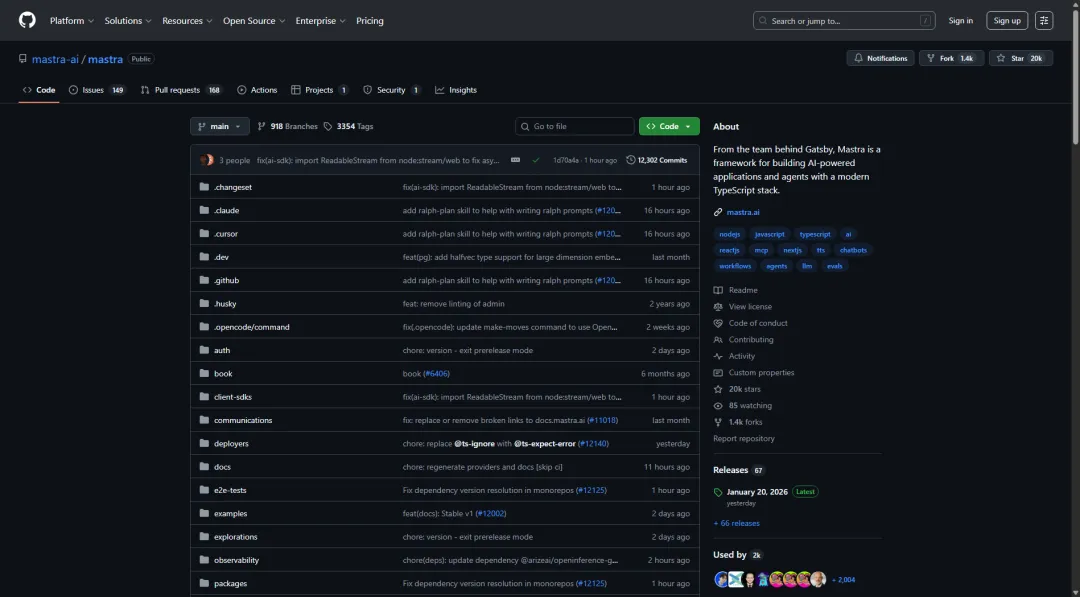The image size is (1080, 597).
Task: Click the Sign in link
Action: click(960, 21)
